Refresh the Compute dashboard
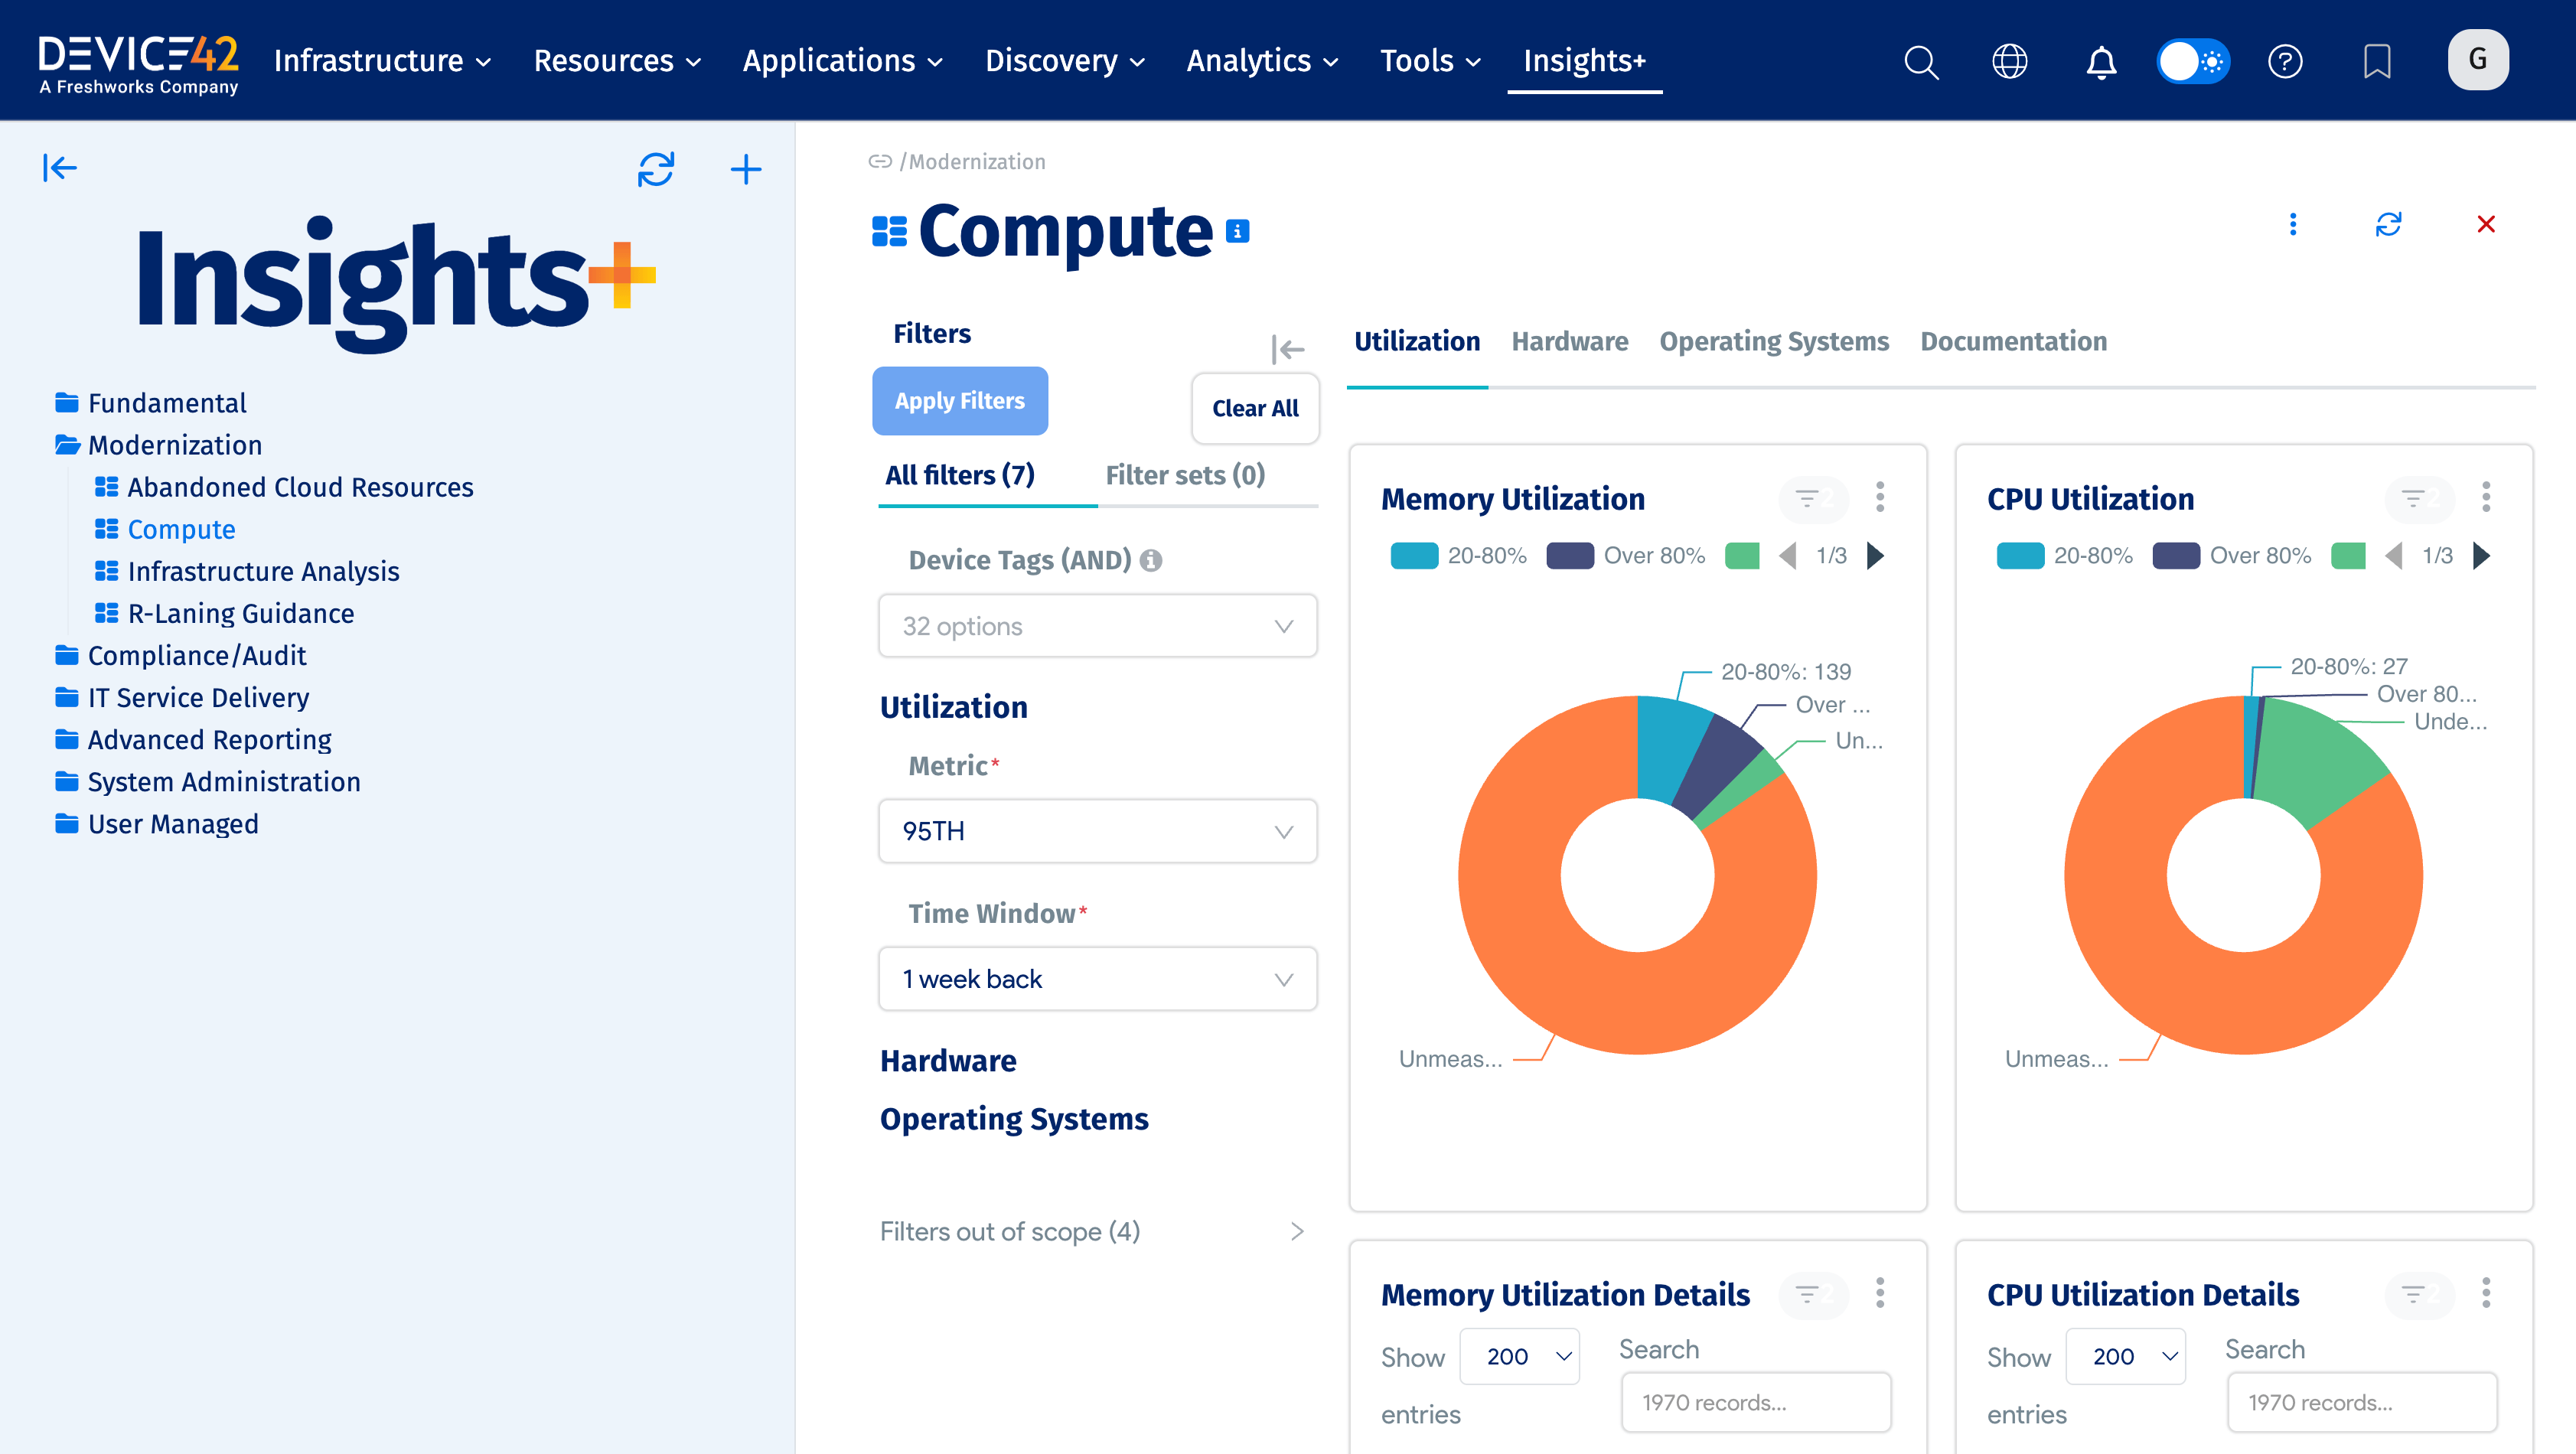This screenshot has height=1454, width=2576. (2388, 224)
